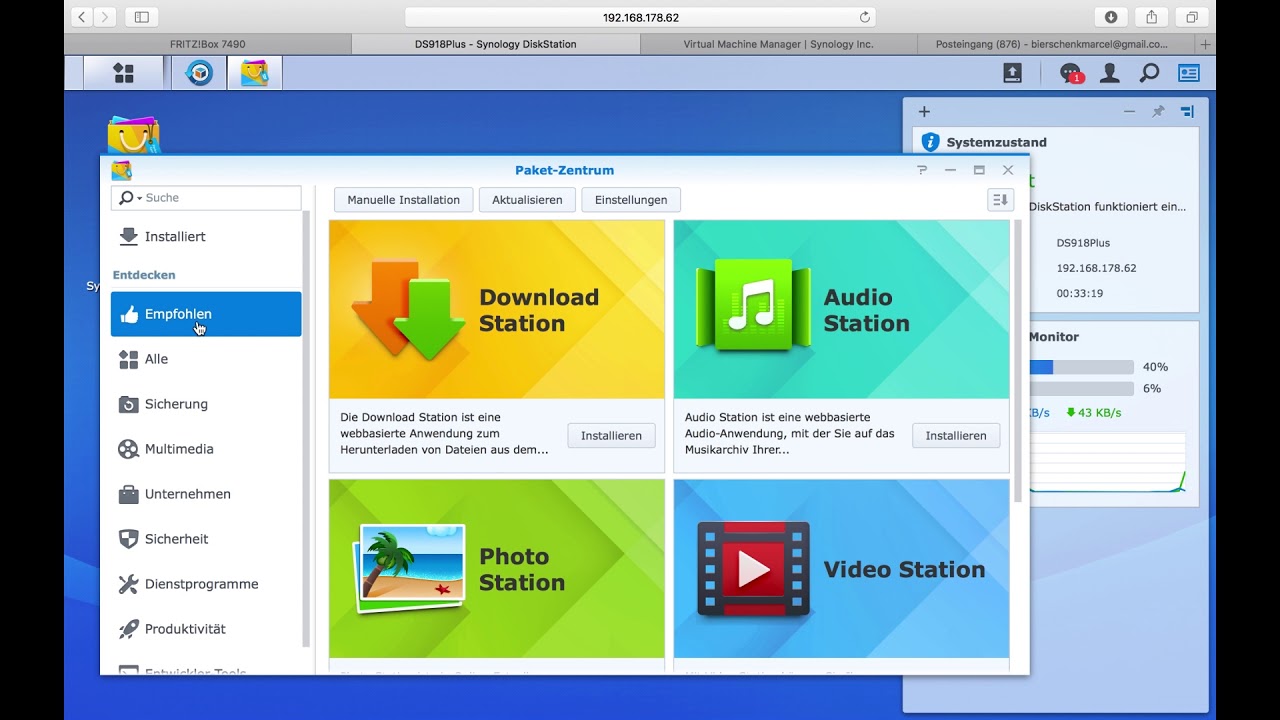Click the Download Station title text
Viewport: 1280px width, 720px height.
(x=539, y=310)
